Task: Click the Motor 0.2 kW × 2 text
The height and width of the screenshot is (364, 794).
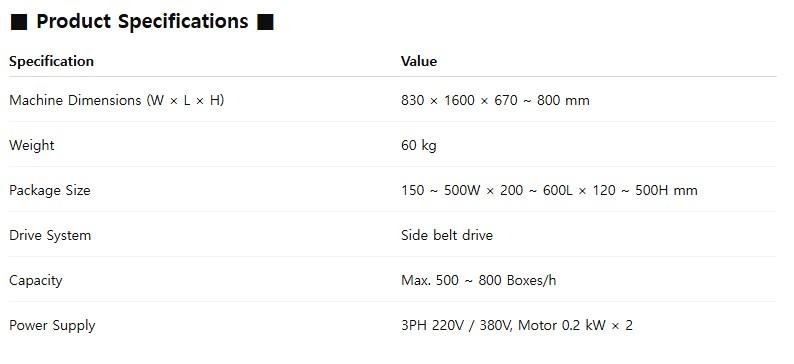Action: [x=575, y=325]
